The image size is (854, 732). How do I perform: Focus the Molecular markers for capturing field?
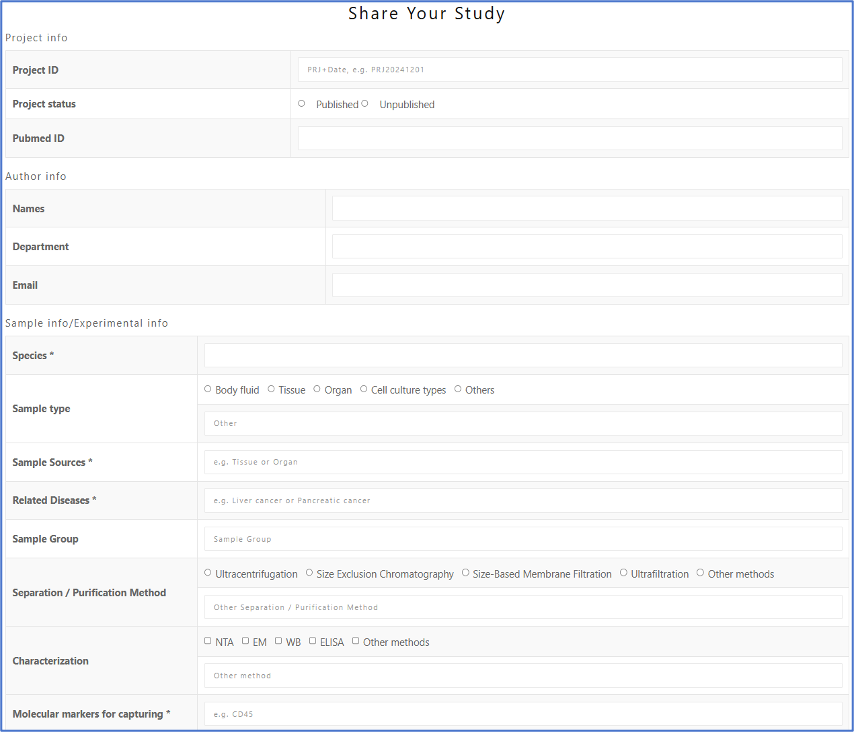coord(523,714)
